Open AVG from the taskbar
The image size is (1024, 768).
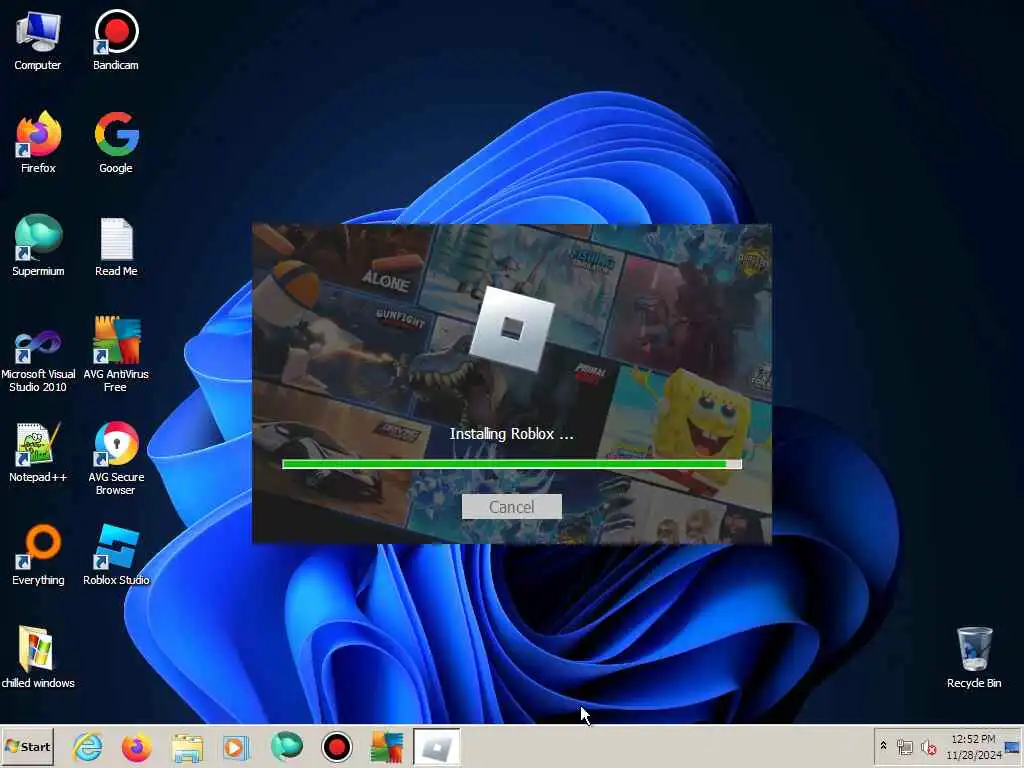[387, 747]
